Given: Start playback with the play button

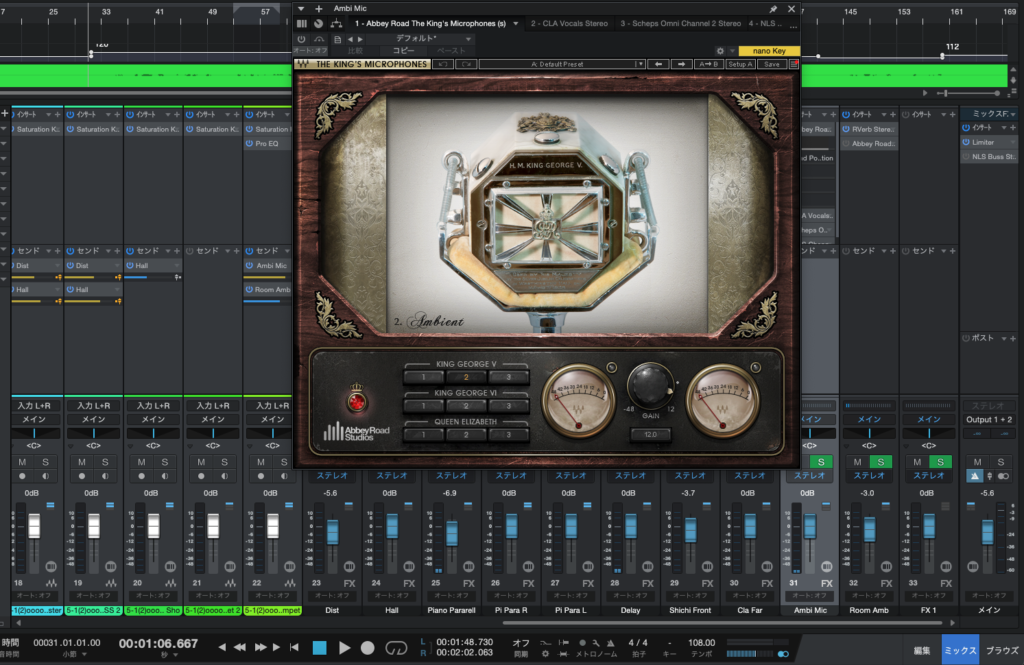Looking at the screenshot, I should (344, 647).
